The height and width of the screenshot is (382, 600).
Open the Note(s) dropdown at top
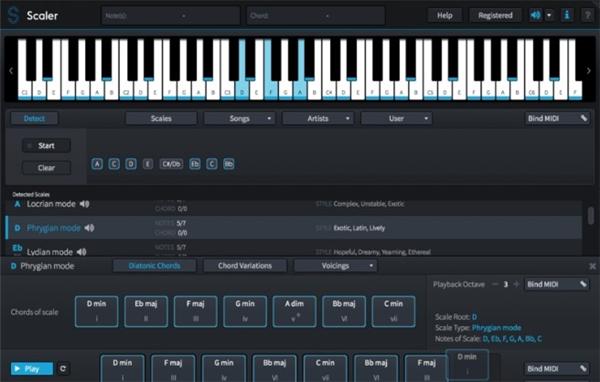(171, 16)
